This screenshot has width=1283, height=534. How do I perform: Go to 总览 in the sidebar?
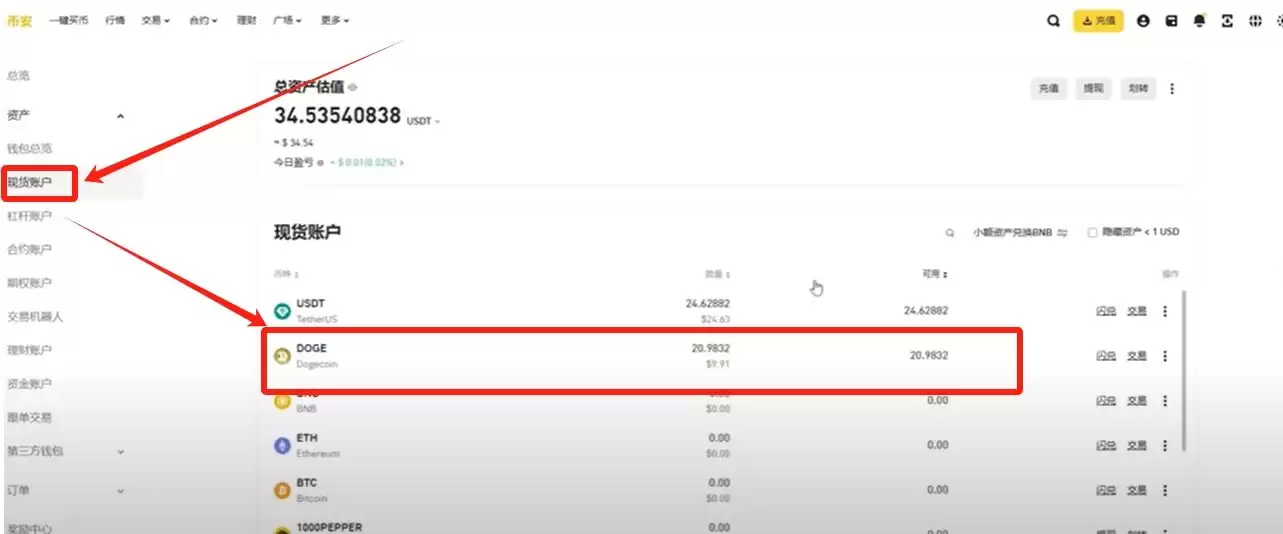[18, 76]
